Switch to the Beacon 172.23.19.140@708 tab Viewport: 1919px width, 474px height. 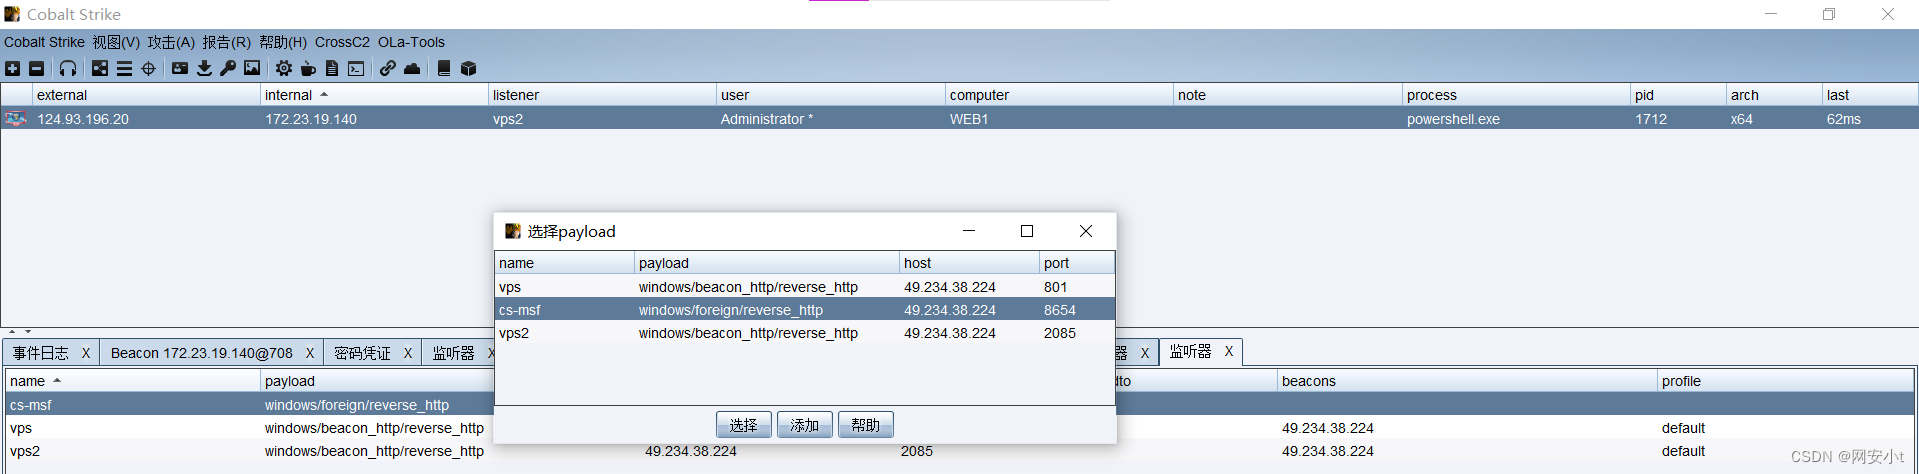(x=202, y=353)
